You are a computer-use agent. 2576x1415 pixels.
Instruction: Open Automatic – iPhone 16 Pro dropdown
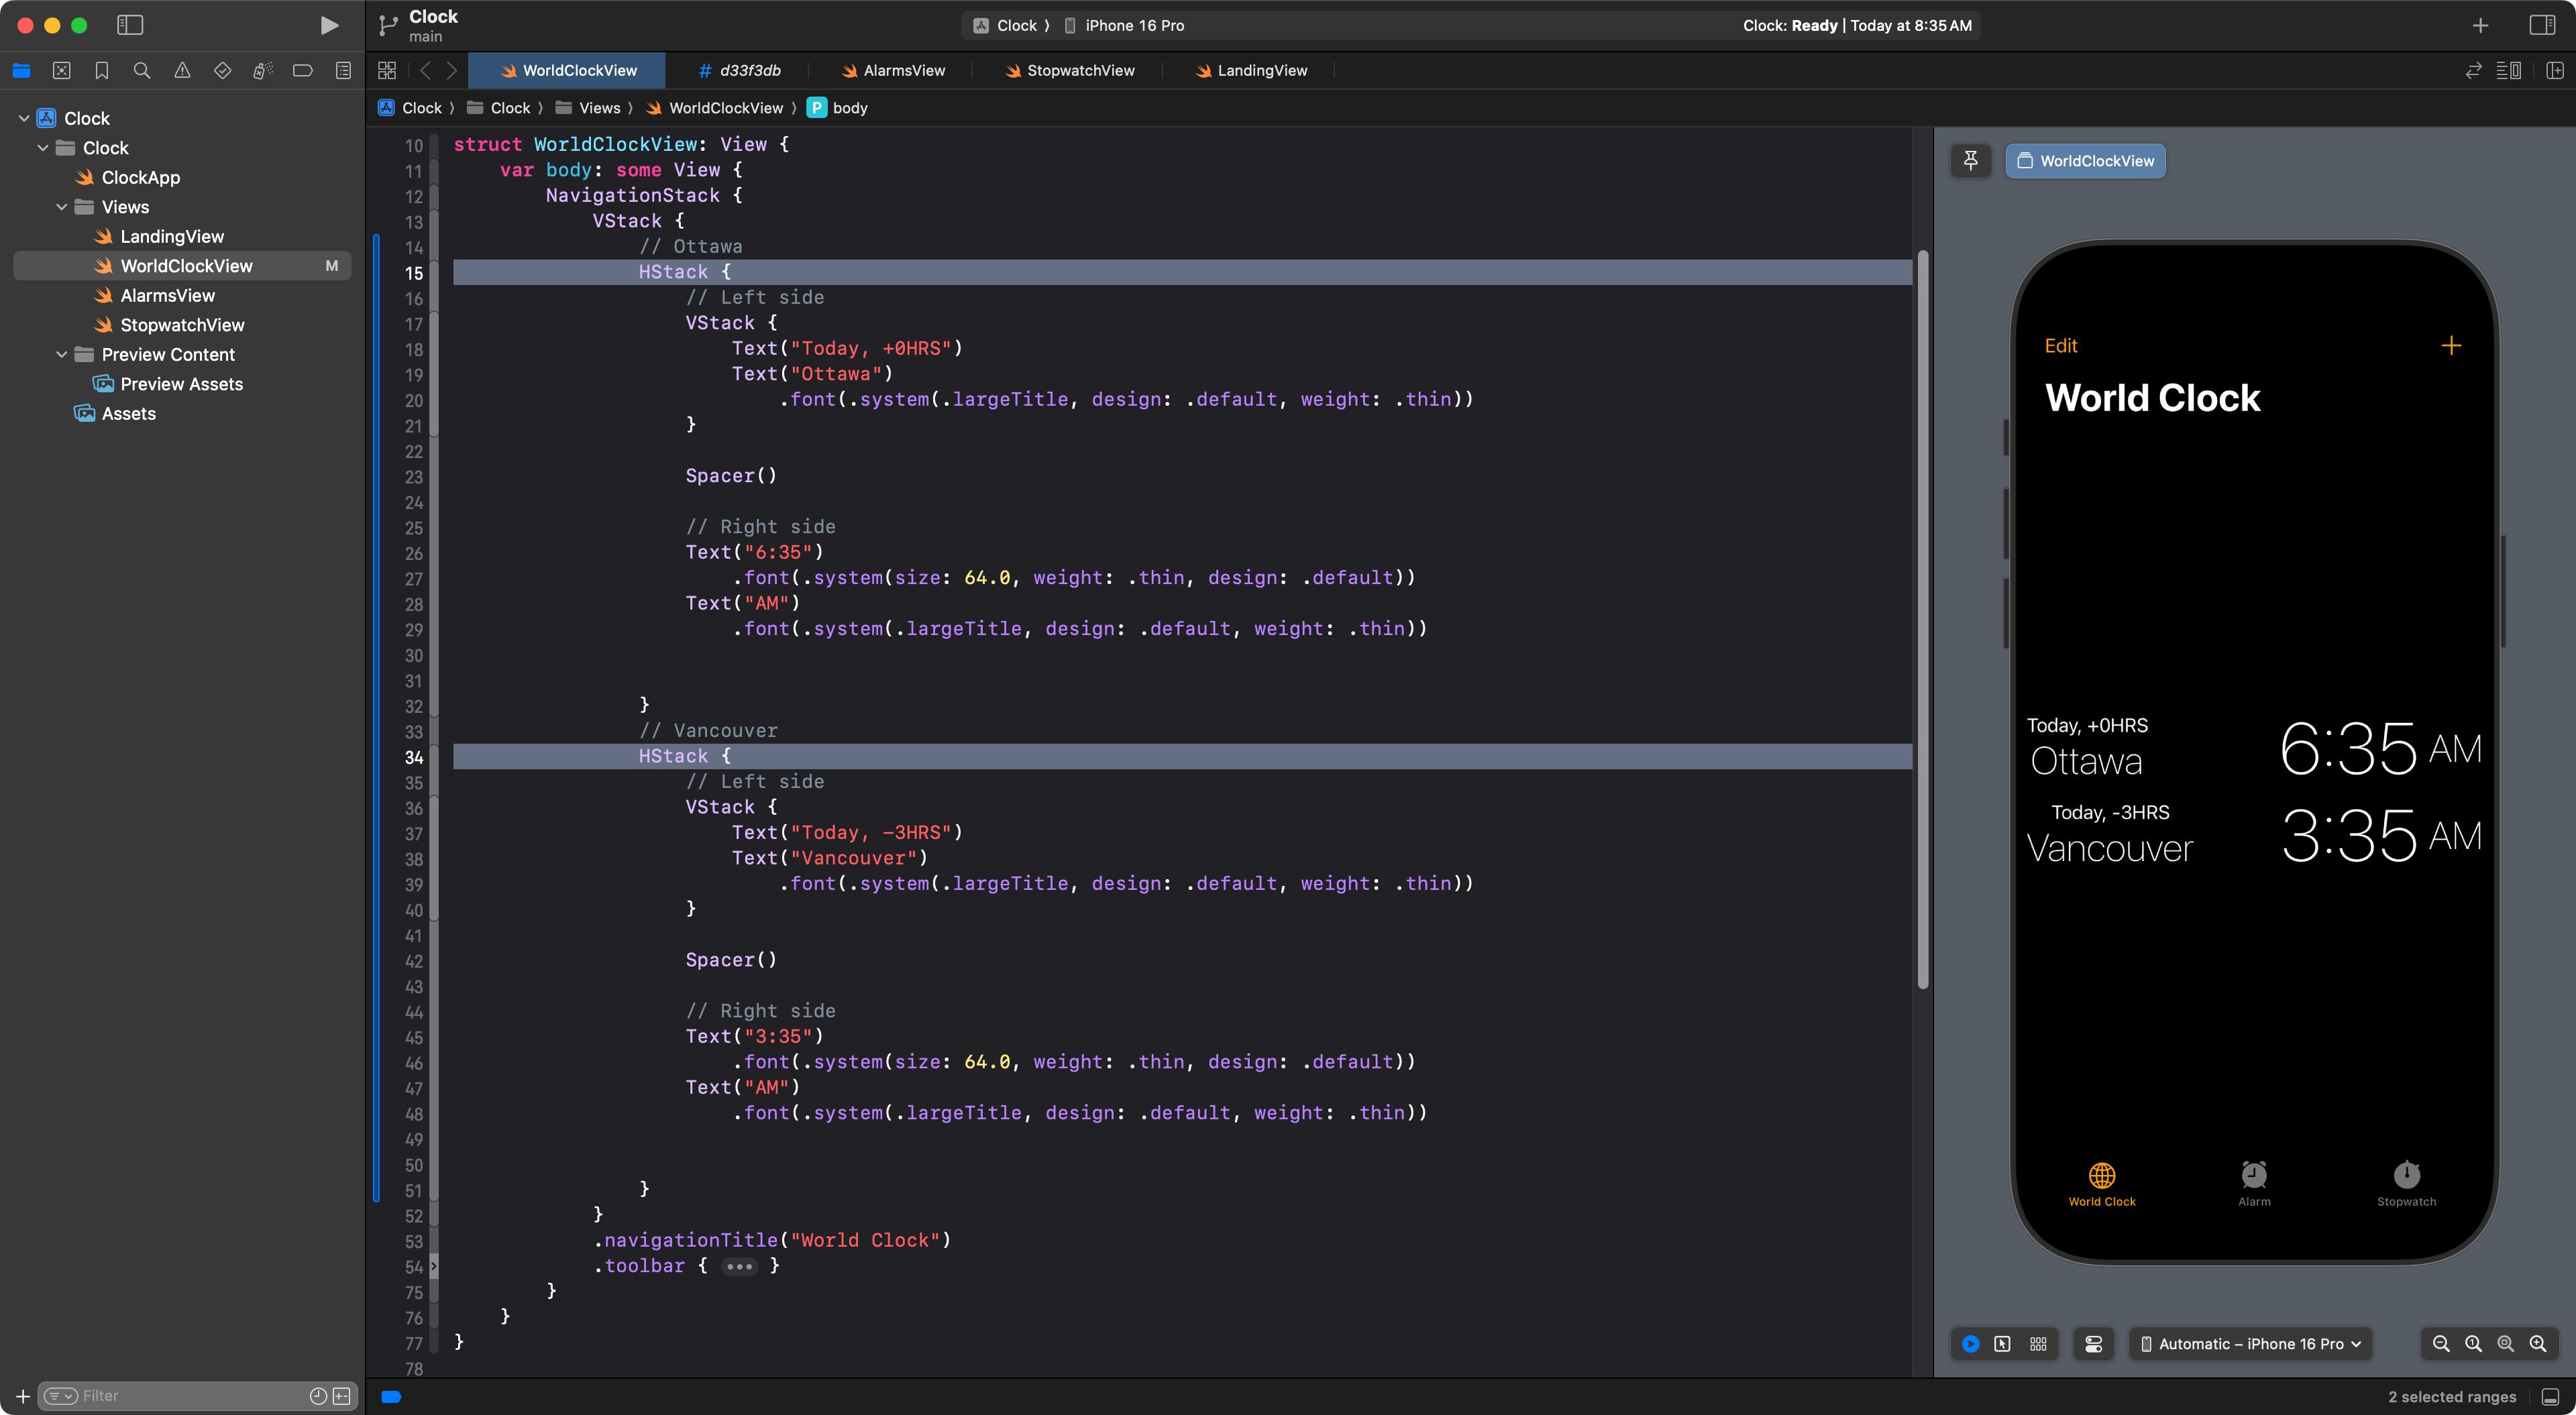[2250, 1344]
